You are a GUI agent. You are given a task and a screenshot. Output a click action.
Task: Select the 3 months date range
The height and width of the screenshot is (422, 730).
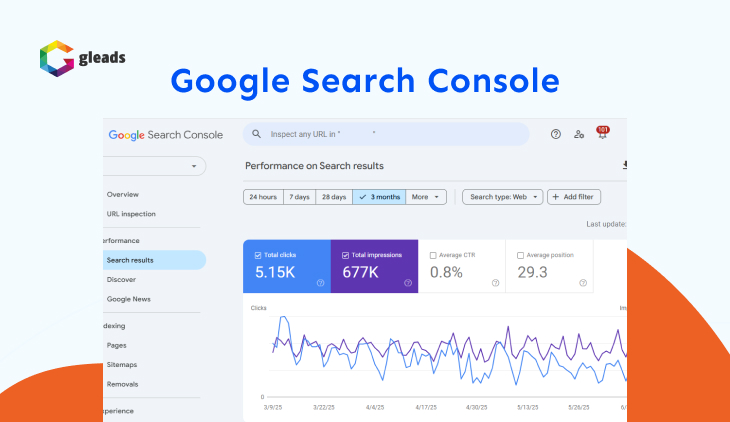(379, 197)
